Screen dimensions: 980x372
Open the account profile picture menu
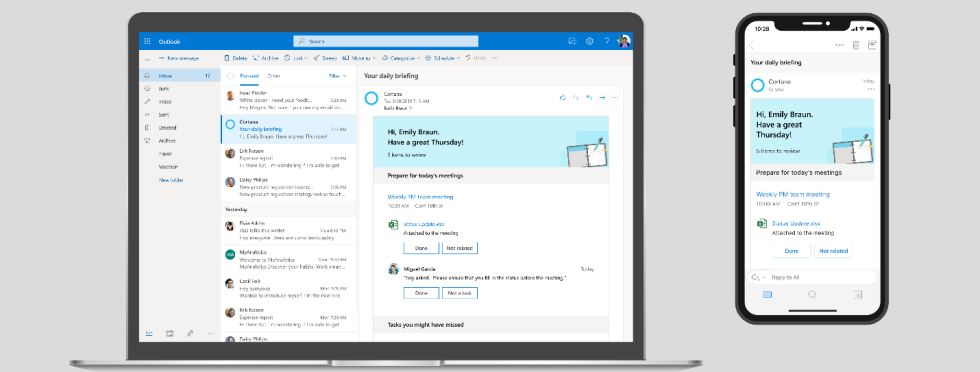[x=624, y=41]
